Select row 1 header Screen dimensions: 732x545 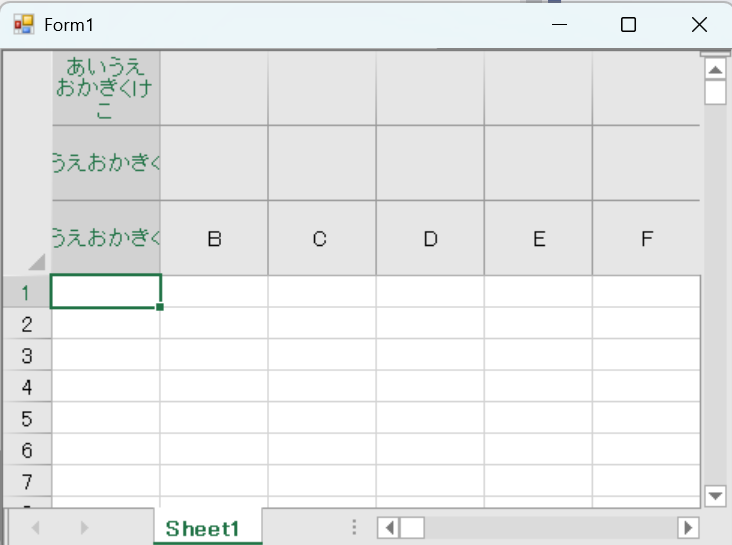pyautogui.click(x=27, y=292)
